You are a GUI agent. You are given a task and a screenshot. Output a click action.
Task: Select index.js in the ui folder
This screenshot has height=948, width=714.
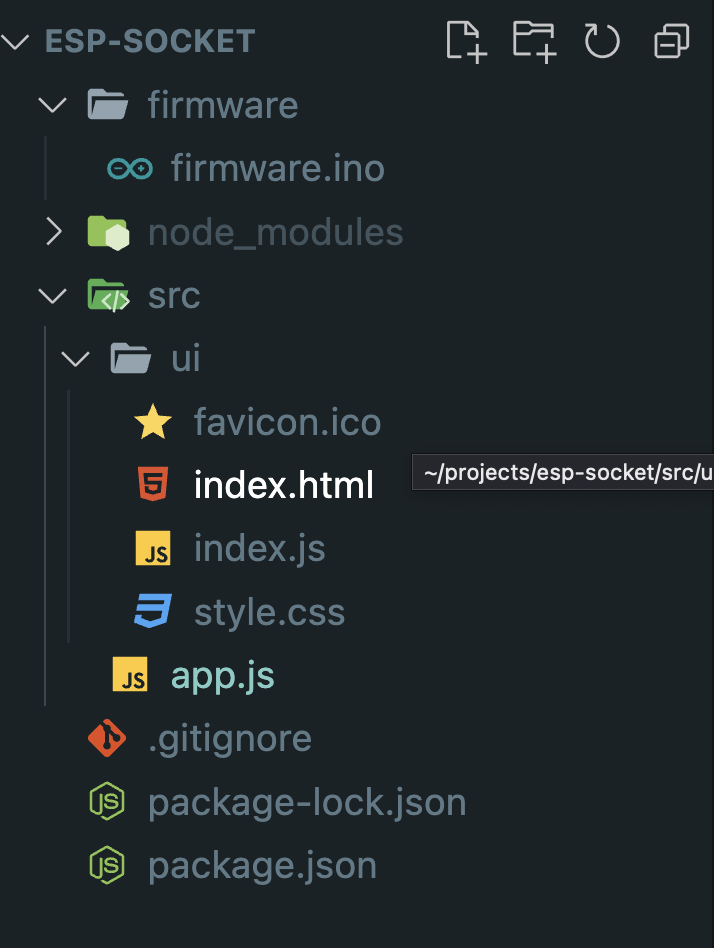point(259,549)
